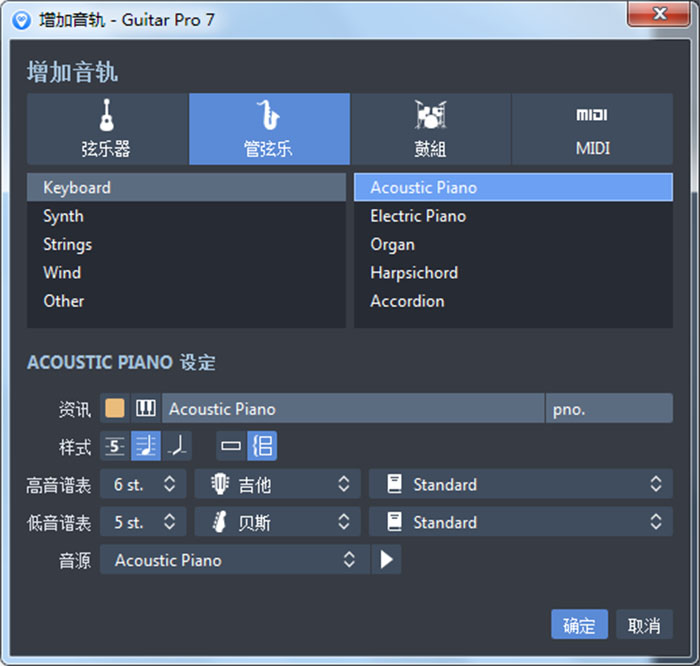Select grand staff layout icon
700x666 pixels.
tap(262, 446)
